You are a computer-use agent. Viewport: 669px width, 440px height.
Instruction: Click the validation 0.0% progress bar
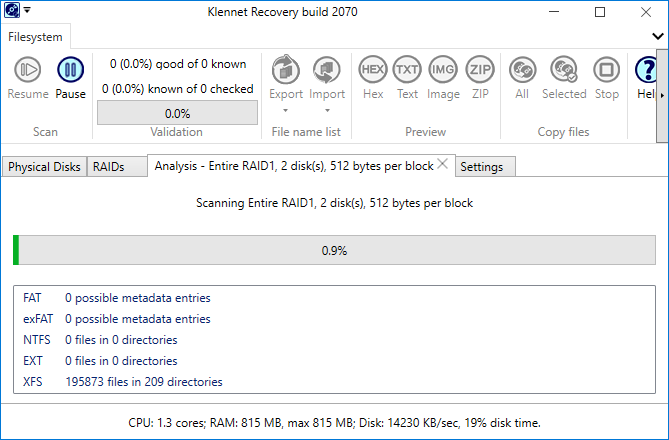pyautogui.click(x=177, y=113)
